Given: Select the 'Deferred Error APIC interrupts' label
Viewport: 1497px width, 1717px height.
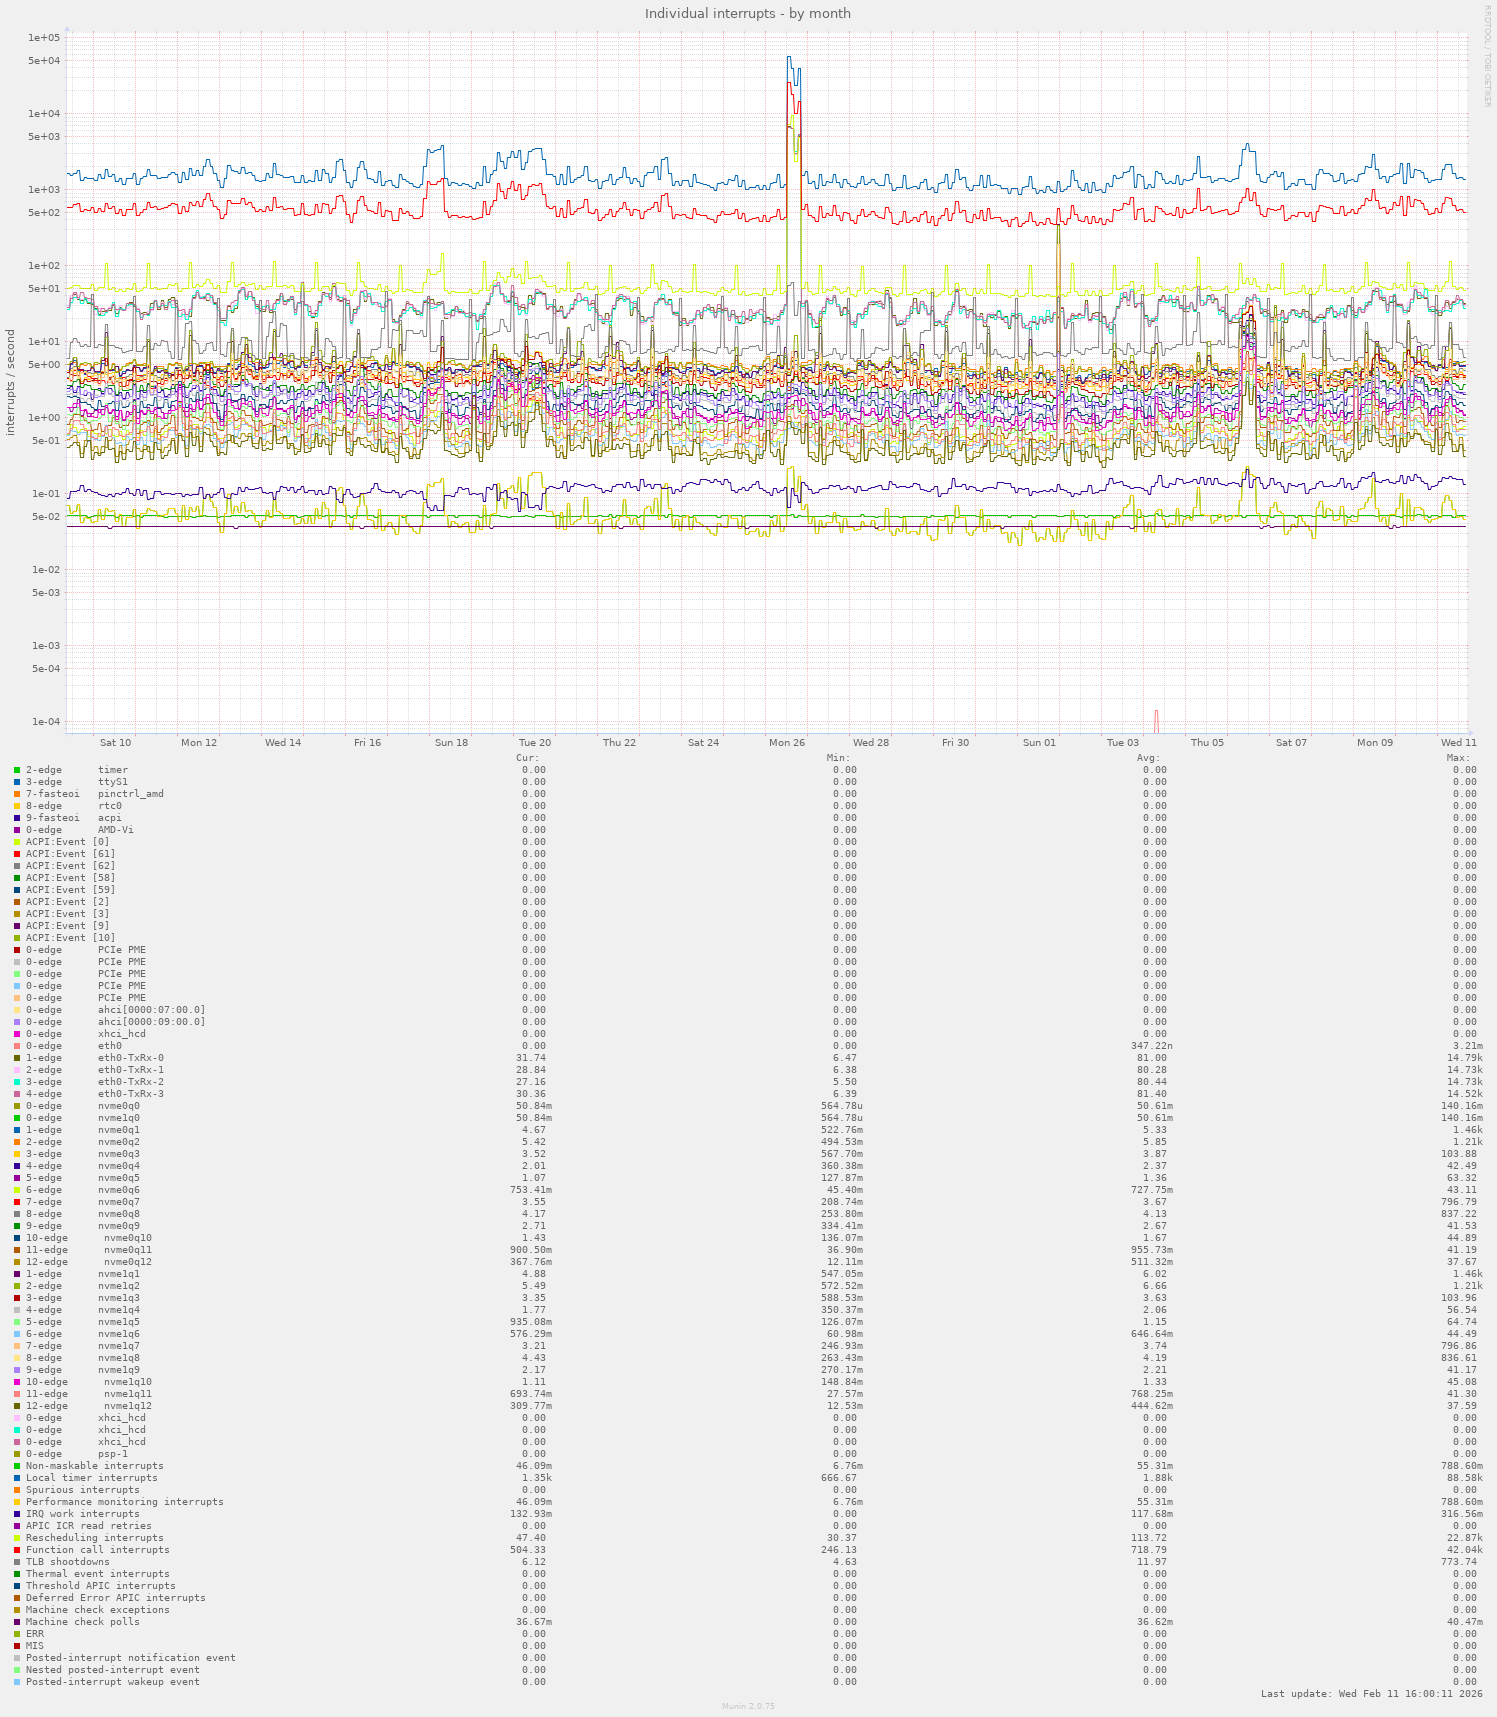Looking at the screenshot, I should click(116, 1598).
